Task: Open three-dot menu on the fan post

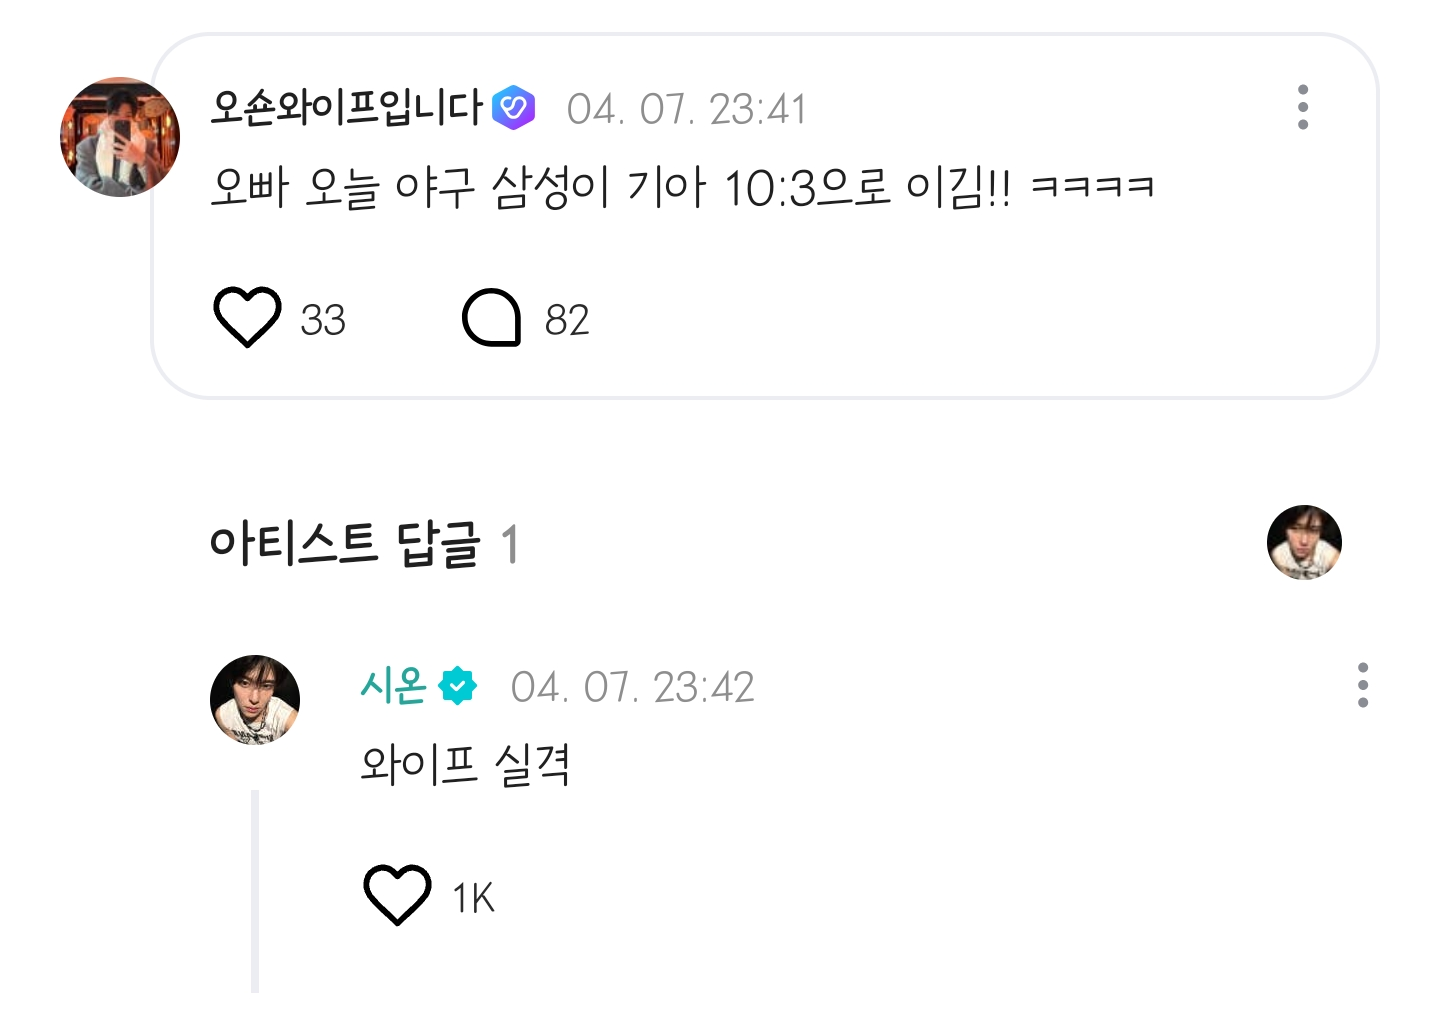Action: click(1302, 107)
